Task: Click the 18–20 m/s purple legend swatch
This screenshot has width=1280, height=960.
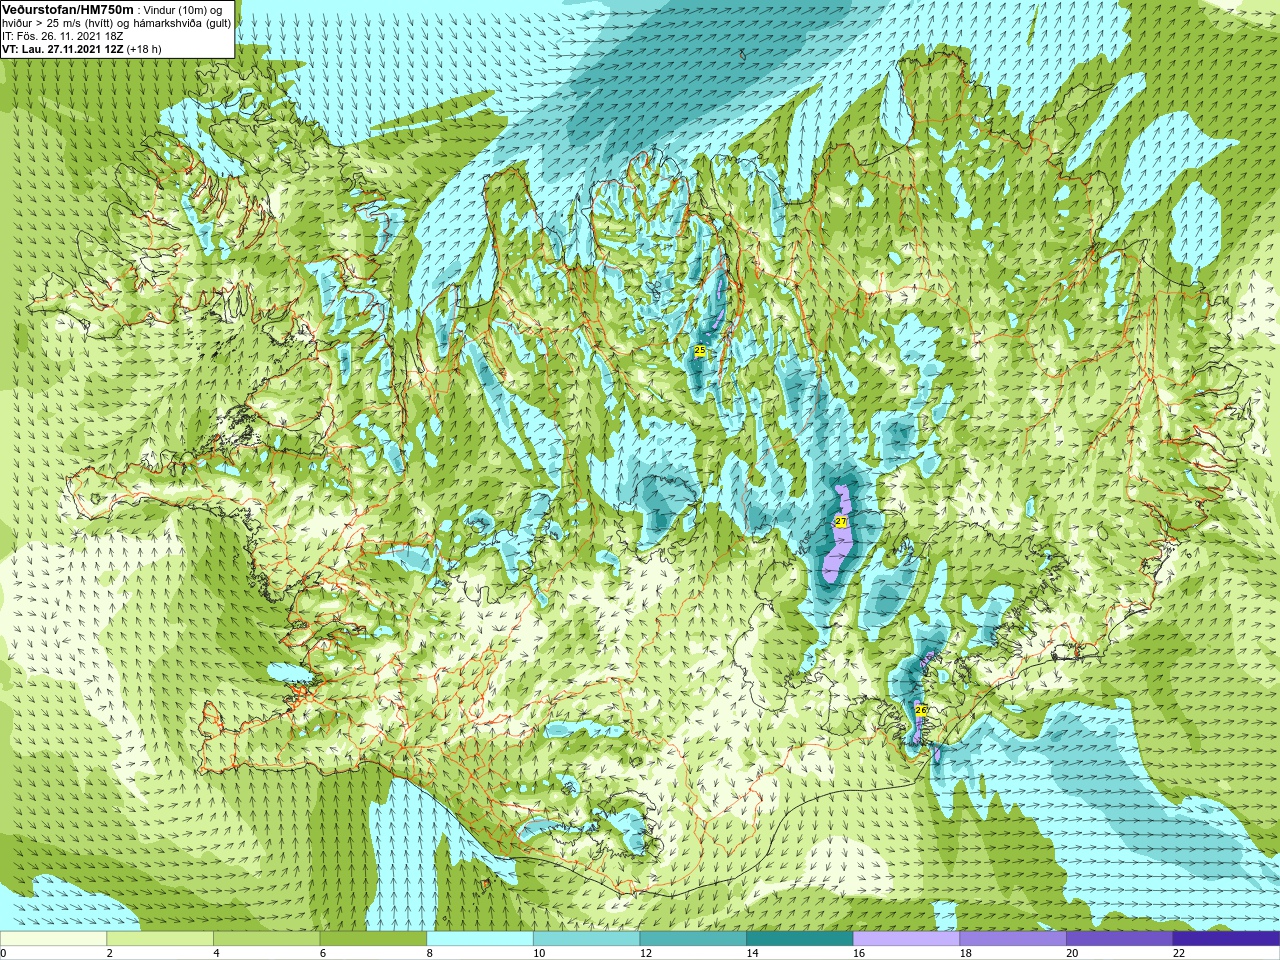Action: [1013, 939]
